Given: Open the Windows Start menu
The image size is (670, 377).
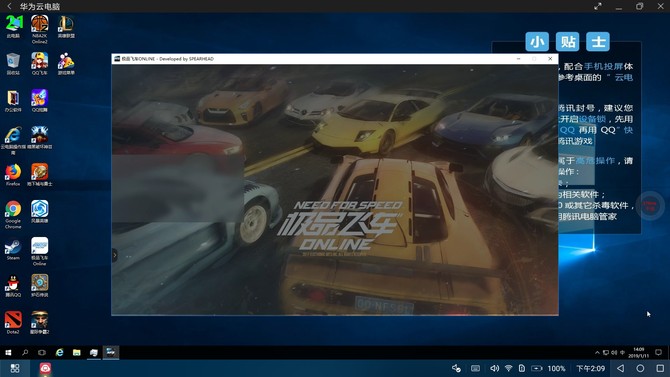Looking at the screenshot, I should coord(8,353).
